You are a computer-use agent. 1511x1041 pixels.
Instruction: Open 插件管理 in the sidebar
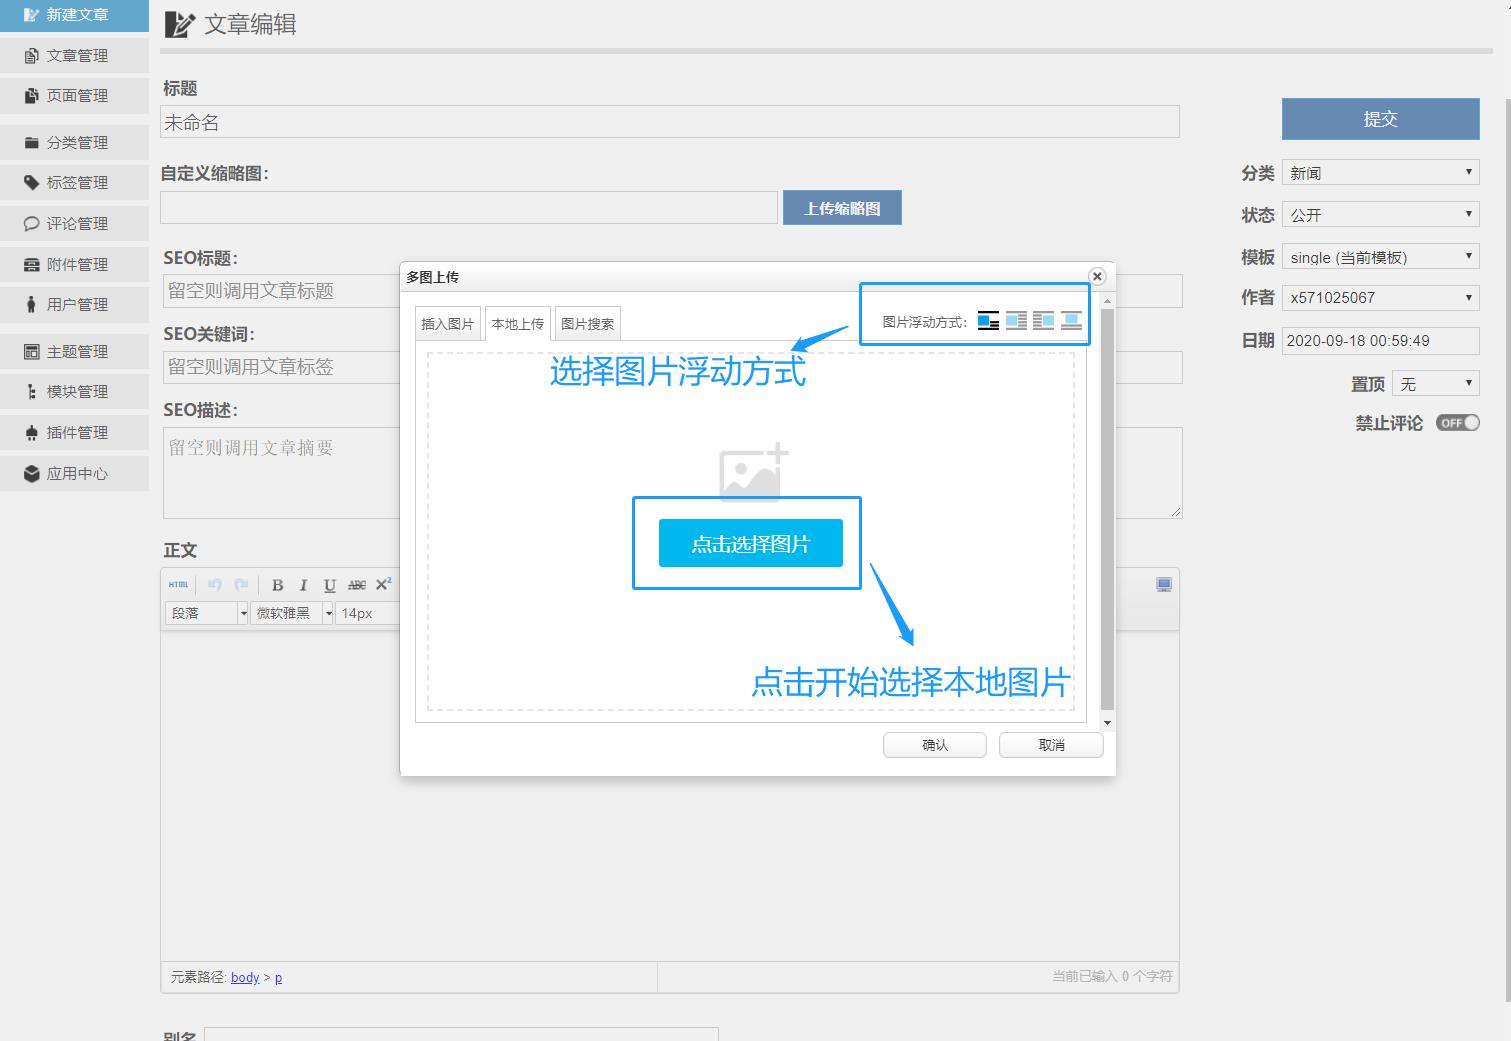coord(74,433)
